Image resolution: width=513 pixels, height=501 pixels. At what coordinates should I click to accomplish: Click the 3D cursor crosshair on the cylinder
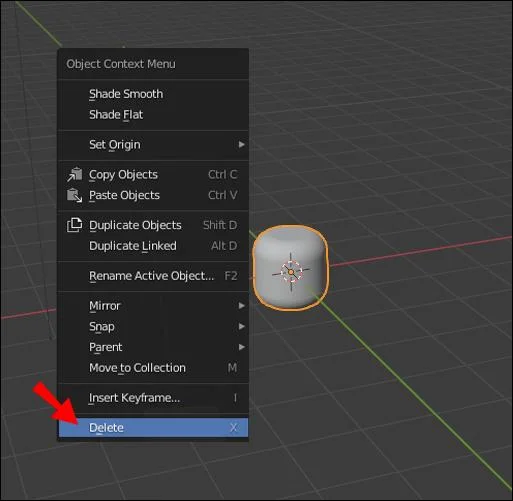click(291, 272)
